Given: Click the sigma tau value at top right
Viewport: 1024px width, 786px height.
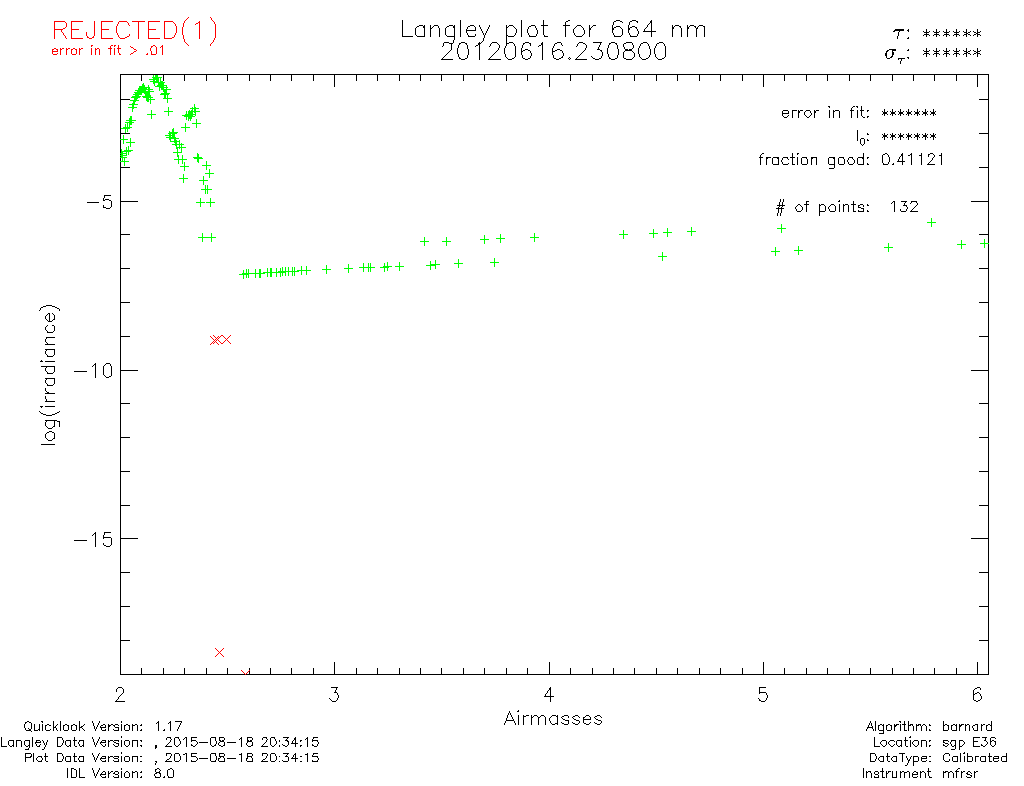Looking at the screenshot, I should click(x=951, y=54).
